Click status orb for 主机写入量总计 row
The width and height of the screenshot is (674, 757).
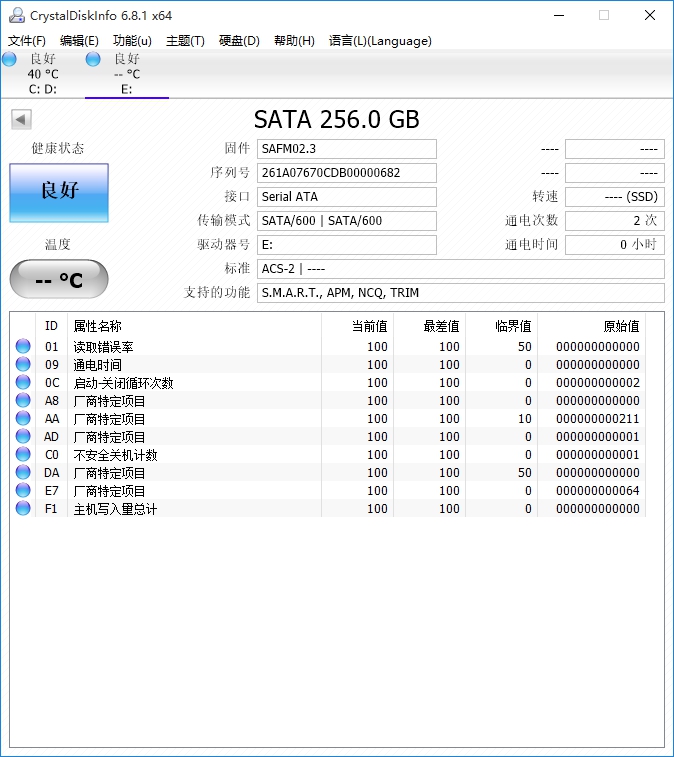(x=23, y=509)
